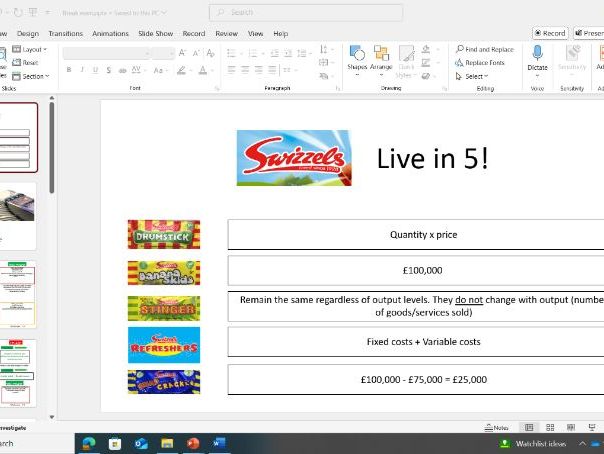Image resolution: width=604 pixels, height=454 pixels.
Task: Open the Select dropdown in Editing
Action: pyautogui.click(x=472, y=76)
